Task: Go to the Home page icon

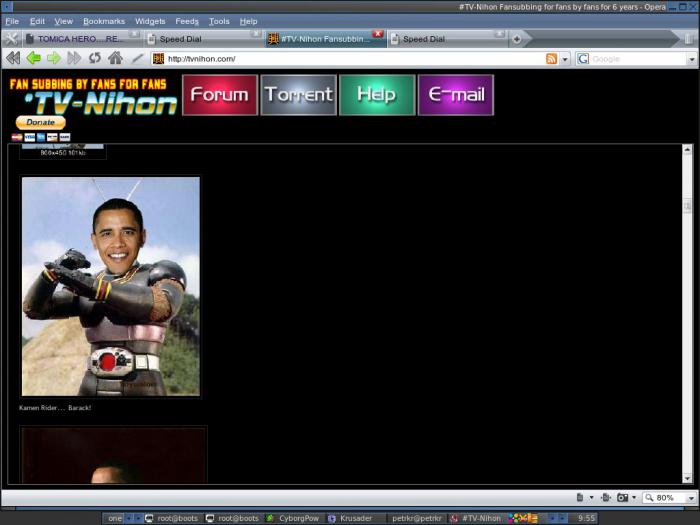Action: pyautogui.click(x=115, y=58)
